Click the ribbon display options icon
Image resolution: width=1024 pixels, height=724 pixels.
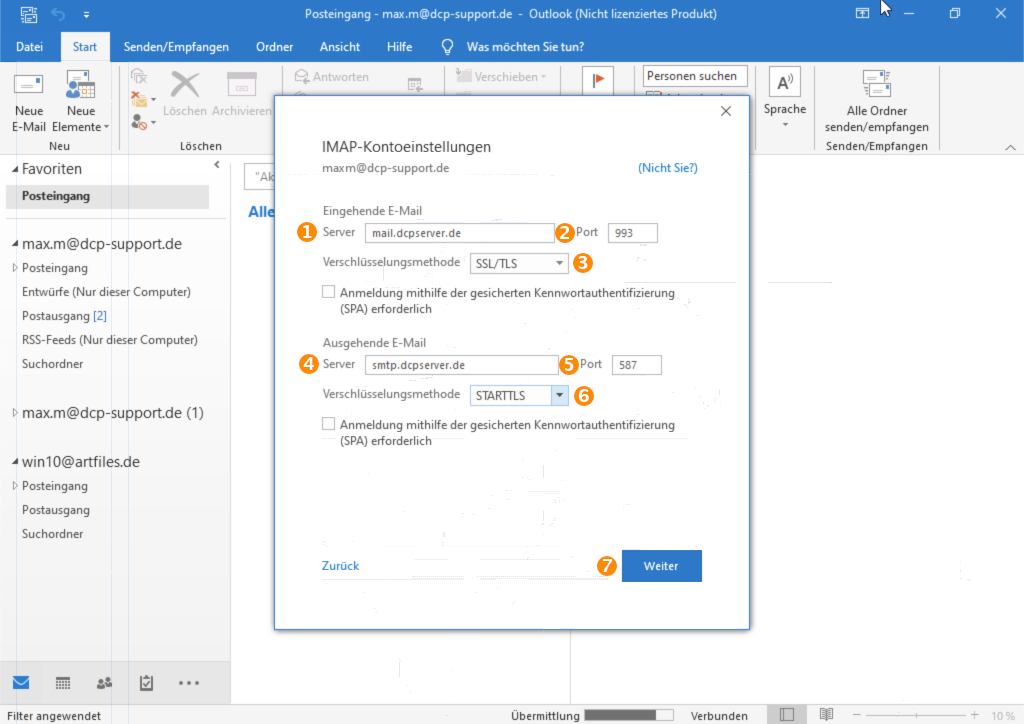[x=862, y=13]
